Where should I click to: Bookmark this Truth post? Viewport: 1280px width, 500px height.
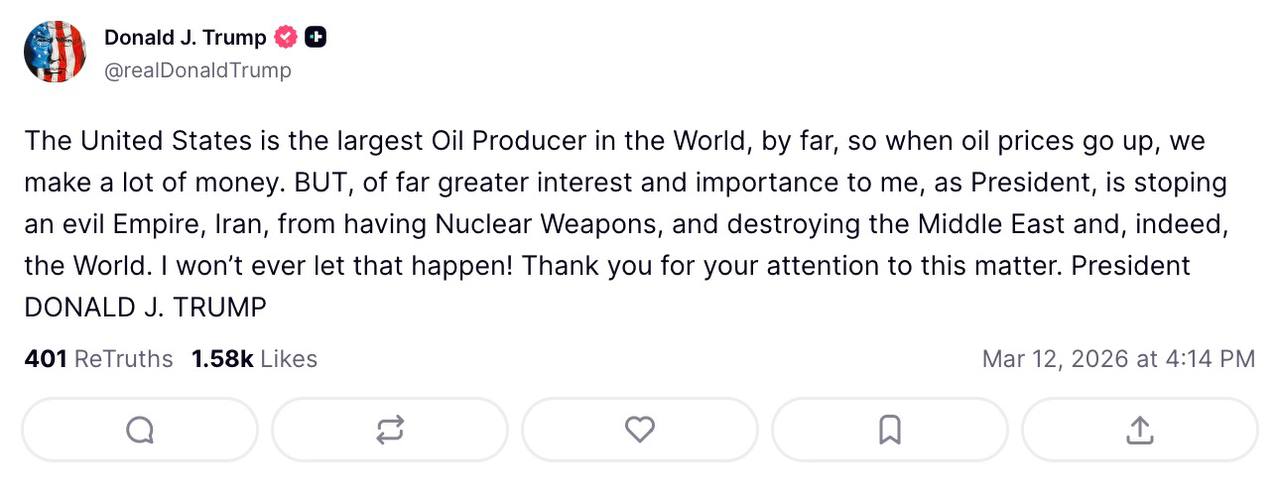click(889, 430)
